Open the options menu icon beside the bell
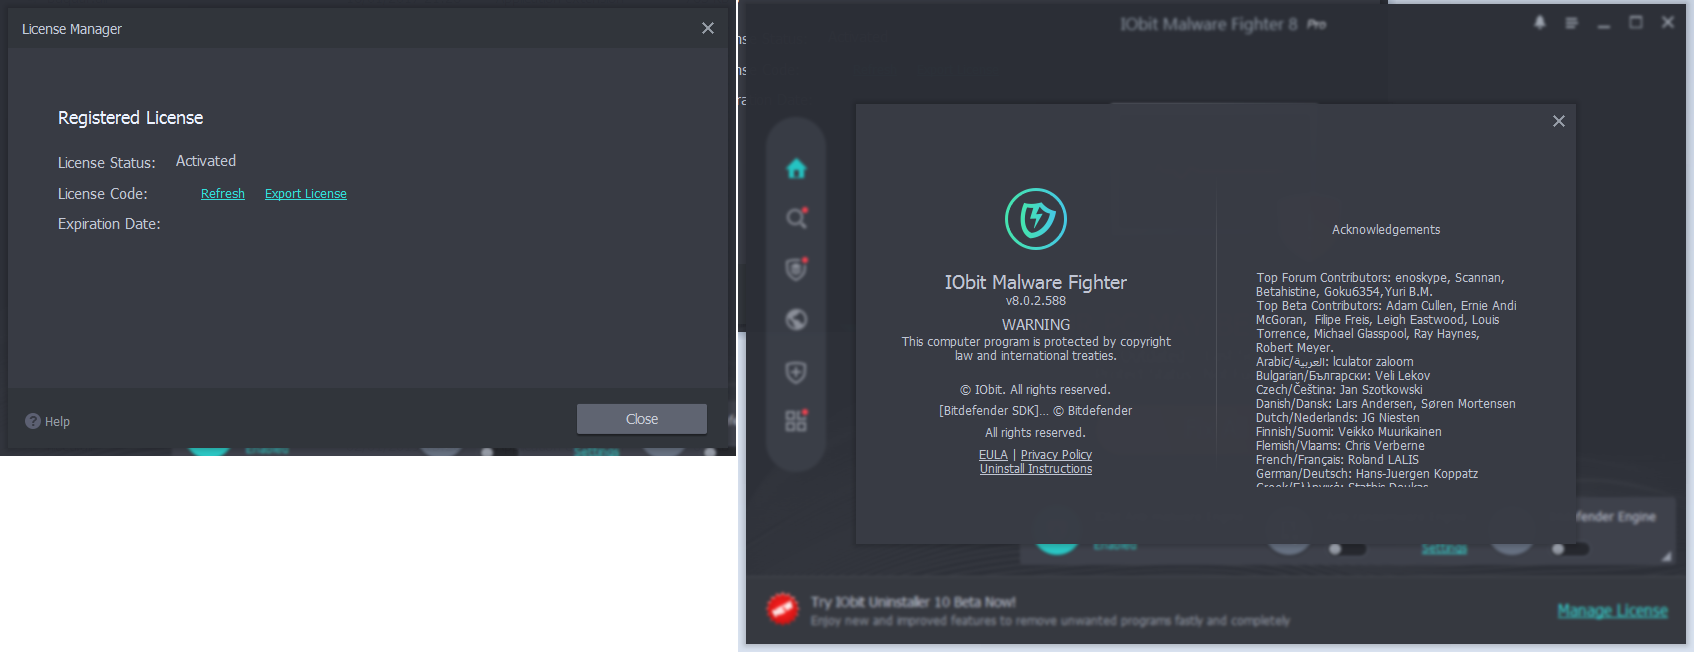 tap(1572, 23)
